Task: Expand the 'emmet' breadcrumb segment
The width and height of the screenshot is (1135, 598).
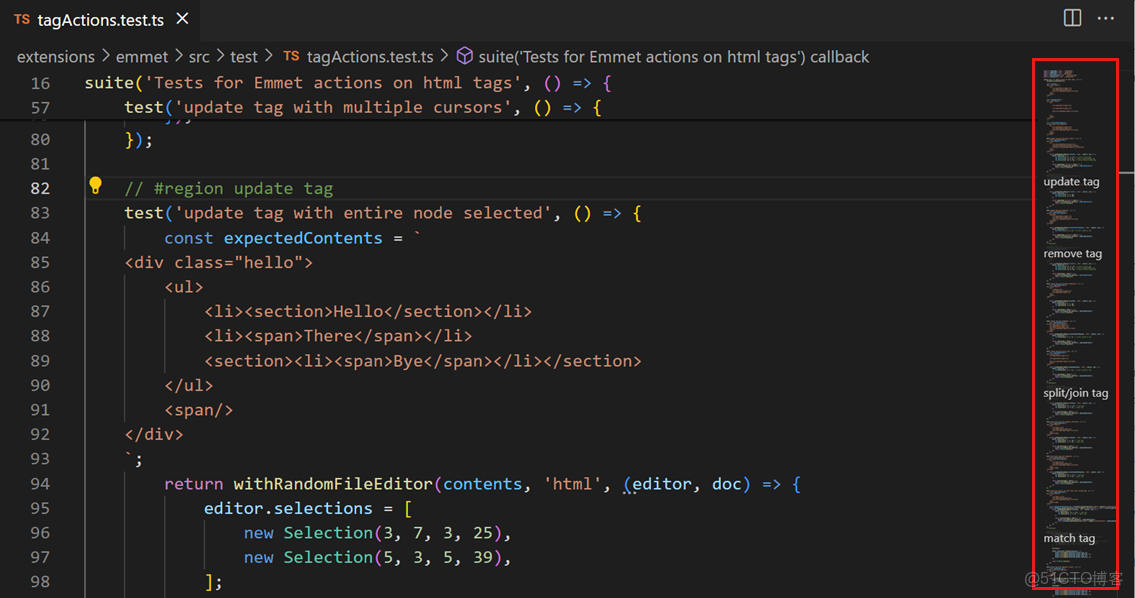Action: point(141,57)
